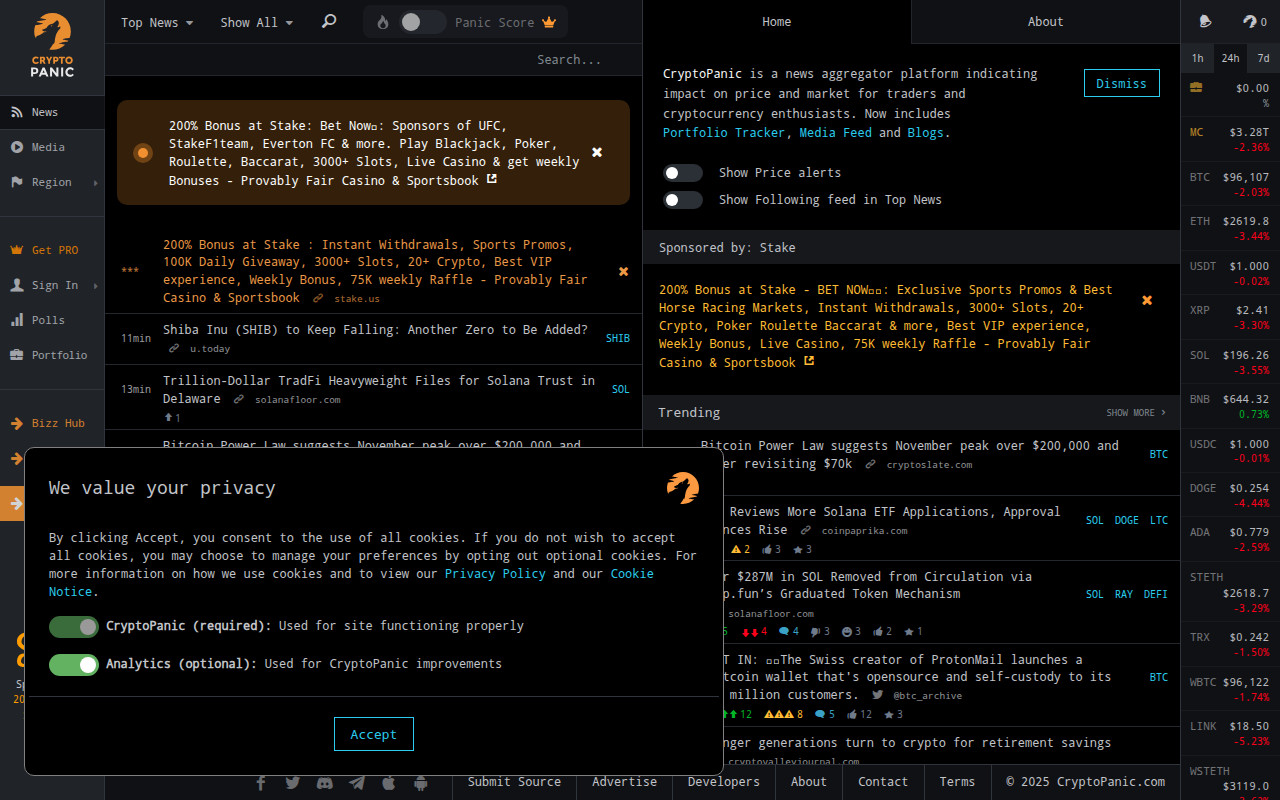Image resolution: width=1280 pixels, height=800 pixels.
Task: Close the Stake bonus banner ad
Action: [597, 152]
